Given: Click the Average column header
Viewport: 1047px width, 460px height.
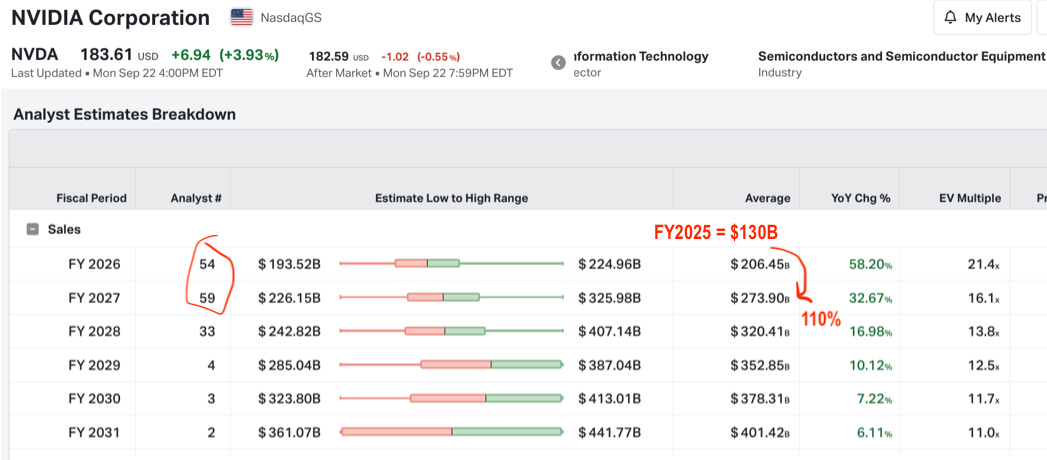Looking at the screenshot, I should tap(767, 198).
